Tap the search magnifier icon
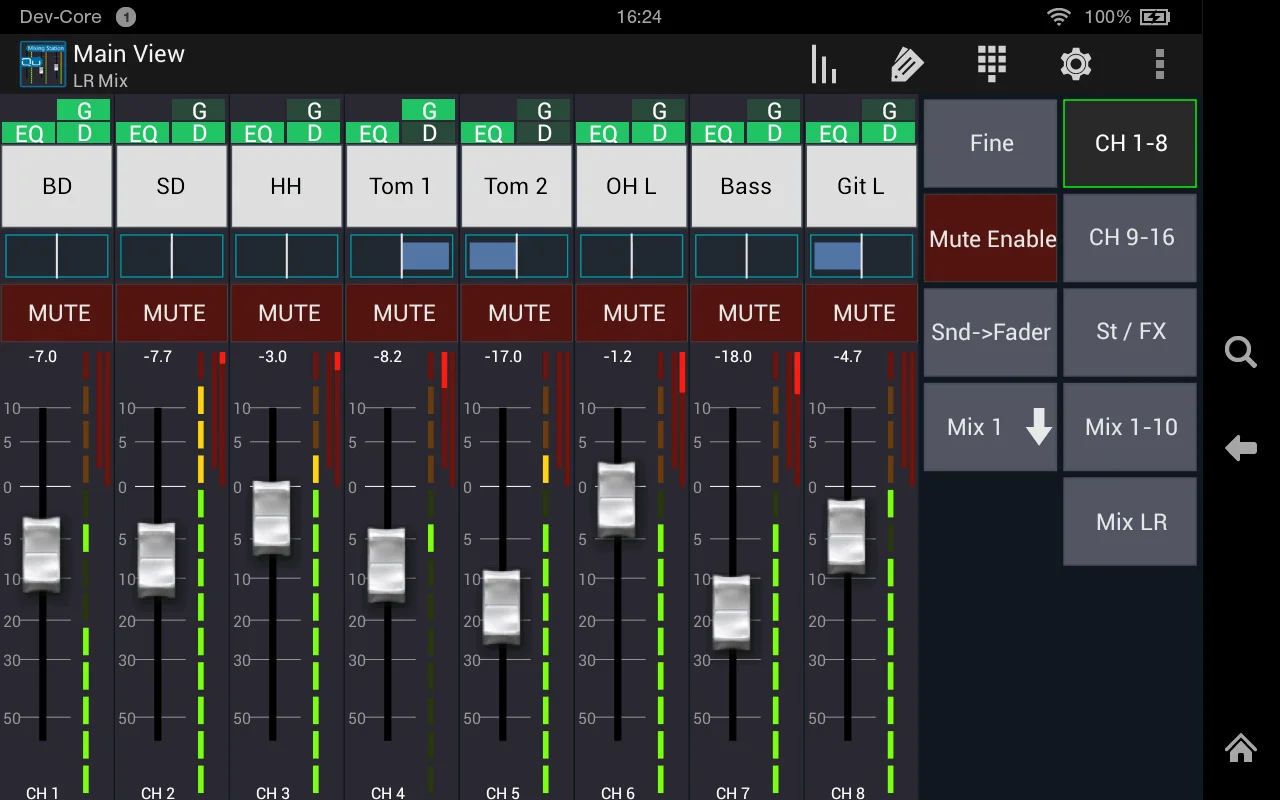This screenshot has width=1280, height=800. click(x=1240, y=352)
